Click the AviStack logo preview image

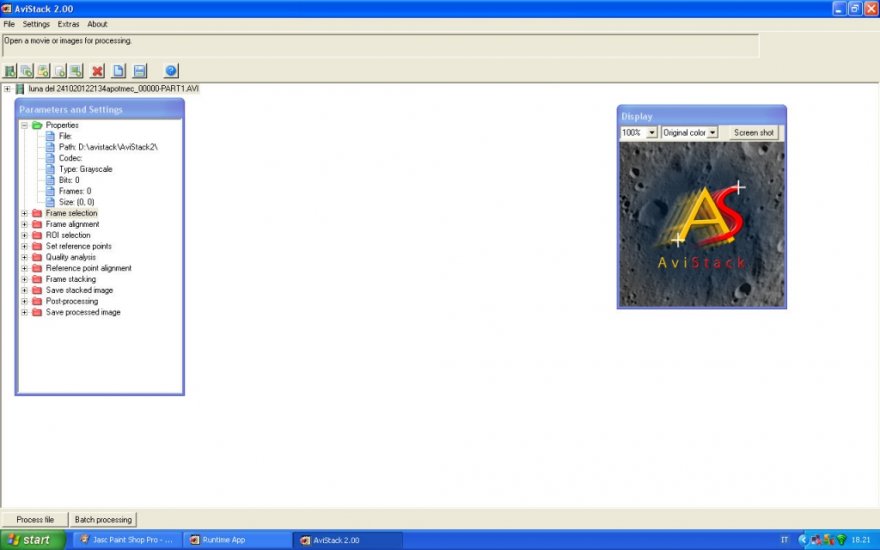702,224
